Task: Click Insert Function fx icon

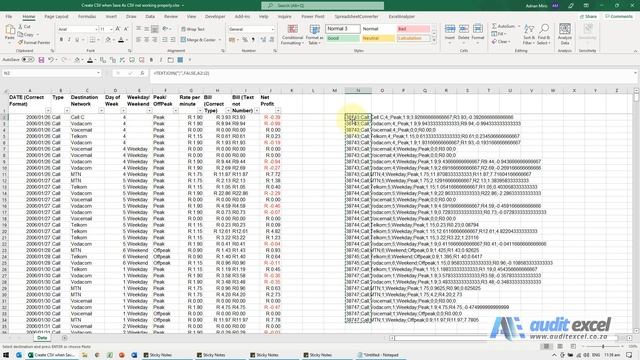Action: [142, 73]
